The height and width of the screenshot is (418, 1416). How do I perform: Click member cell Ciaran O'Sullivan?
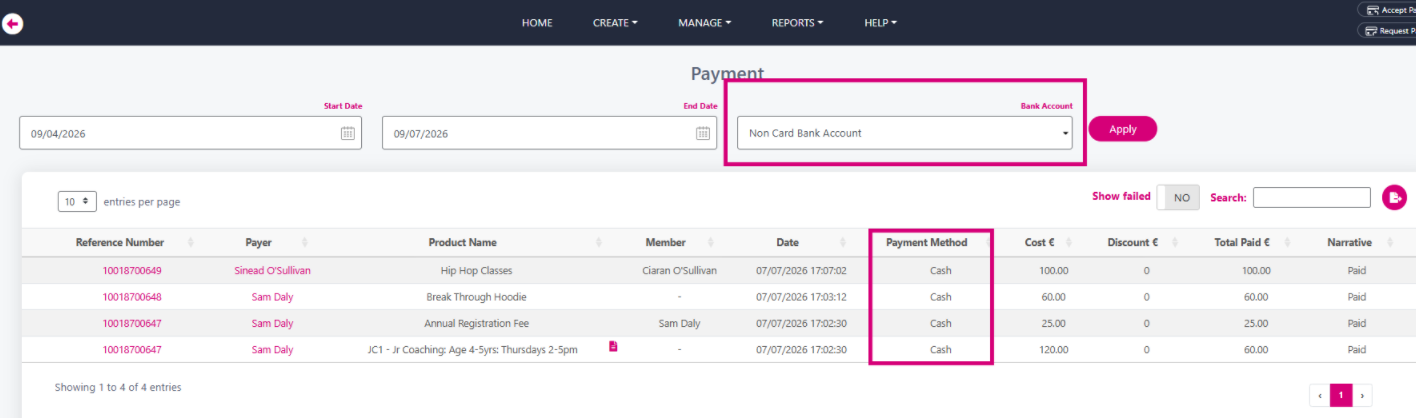[x=679, y=270]
